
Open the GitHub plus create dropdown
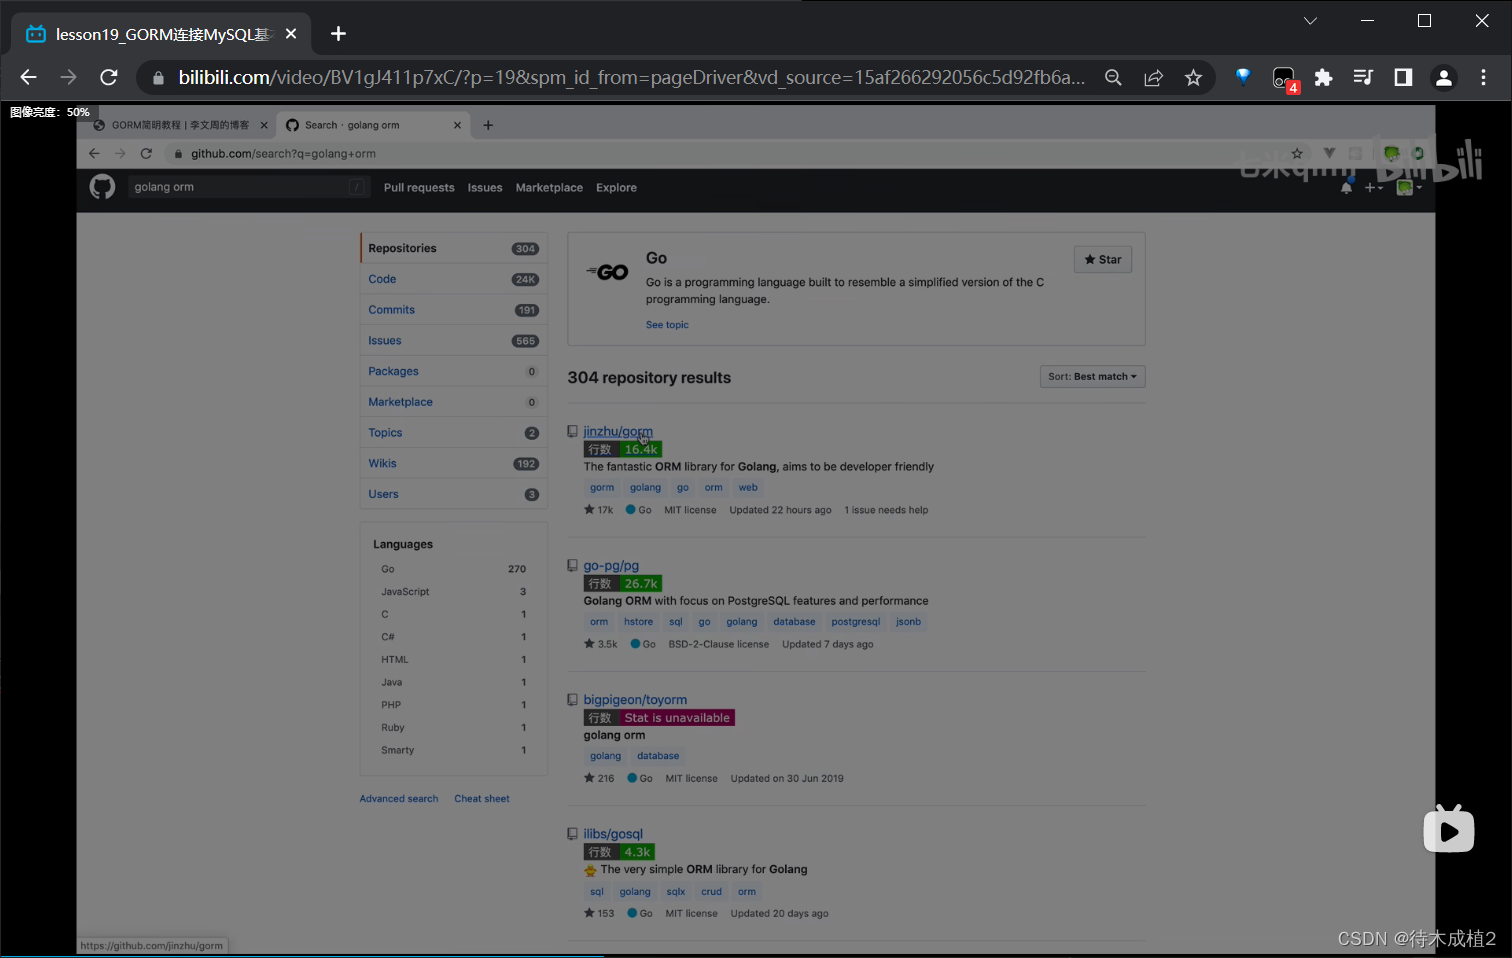click(x=1374, y=187)
